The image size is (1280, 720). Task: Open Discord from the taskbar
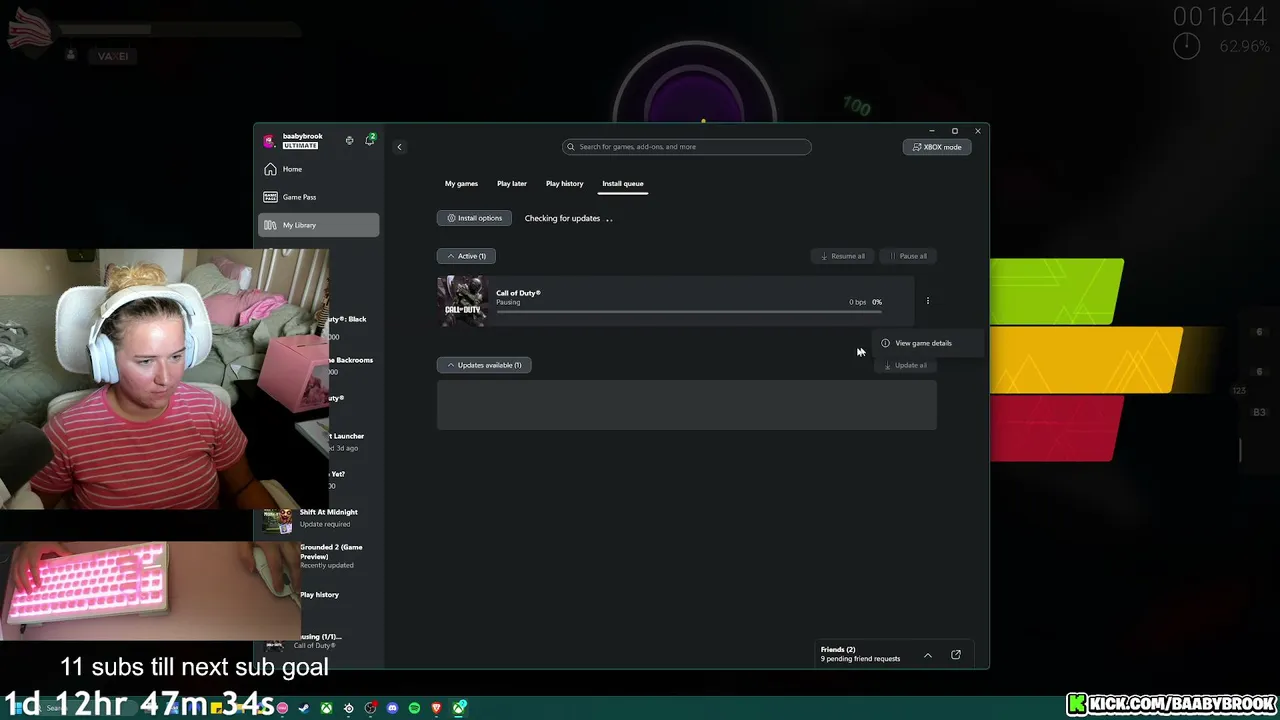392,708
